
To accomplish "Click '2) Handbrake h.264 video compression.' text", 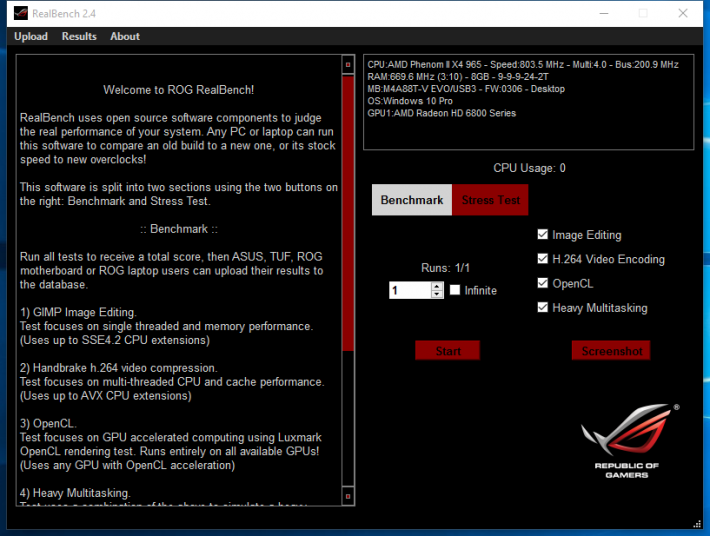I will (x=118, y=368).
